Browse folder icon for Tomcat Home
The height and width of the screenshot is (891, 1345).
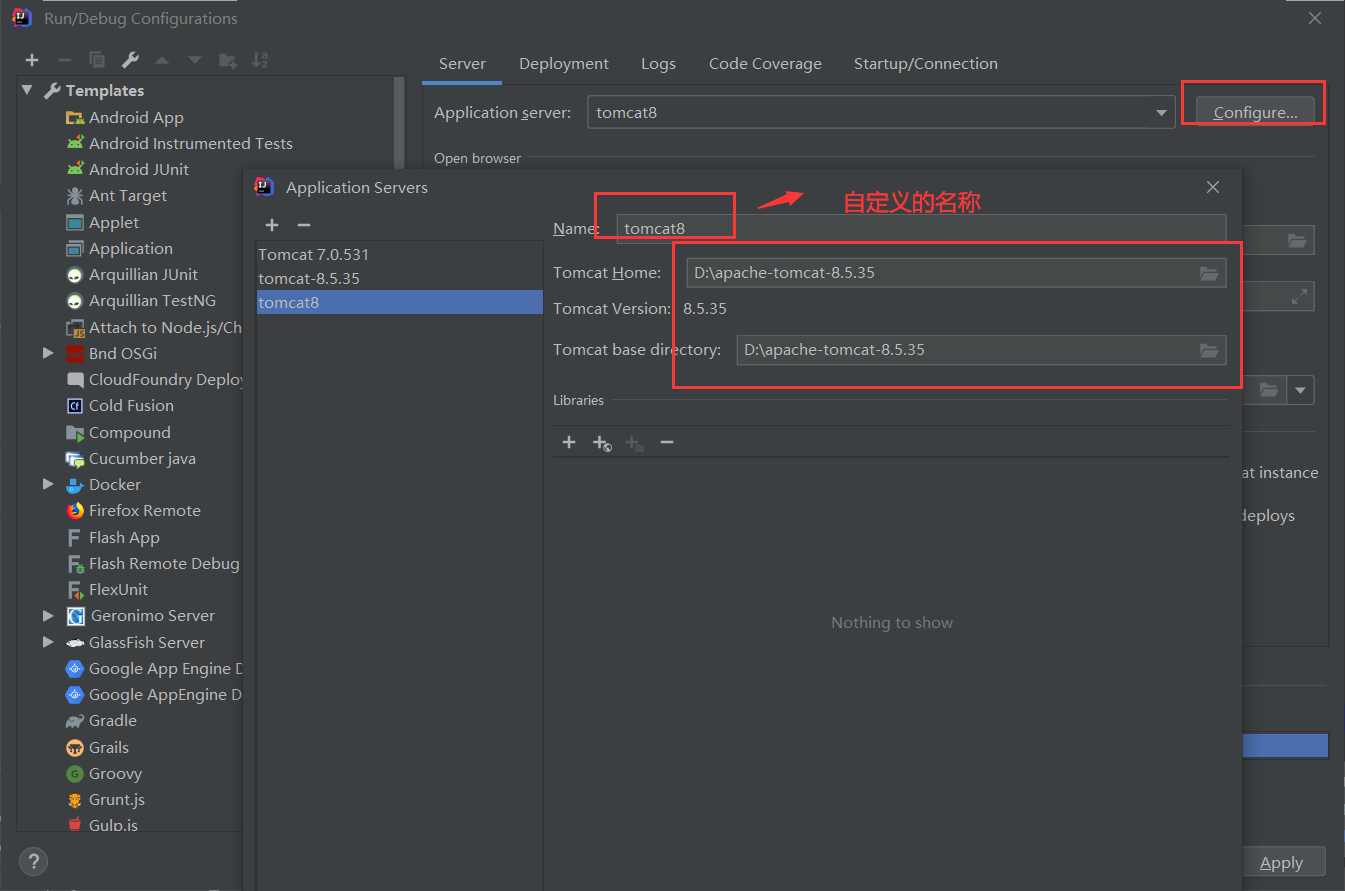click(x=1209, y=273)
